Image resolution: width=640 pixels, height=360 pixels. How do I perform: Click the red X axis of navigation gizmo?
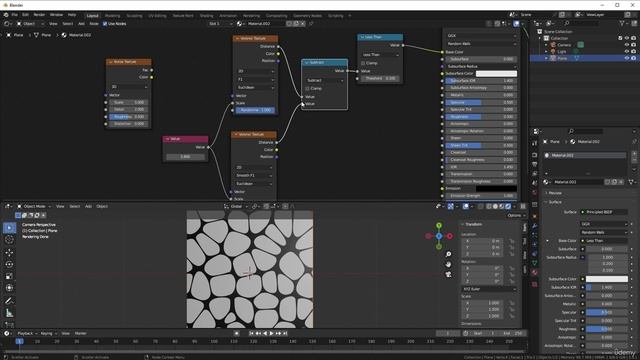click(x=449, y=236)
